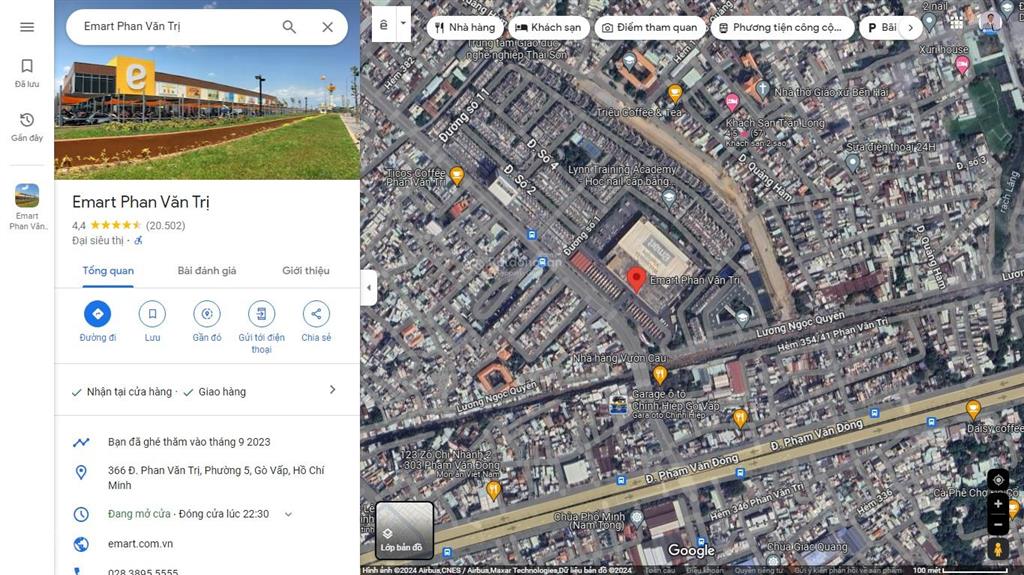Toggle the Lớp bản đồ map layer
1024x575 pixels.
coord(404,529)
